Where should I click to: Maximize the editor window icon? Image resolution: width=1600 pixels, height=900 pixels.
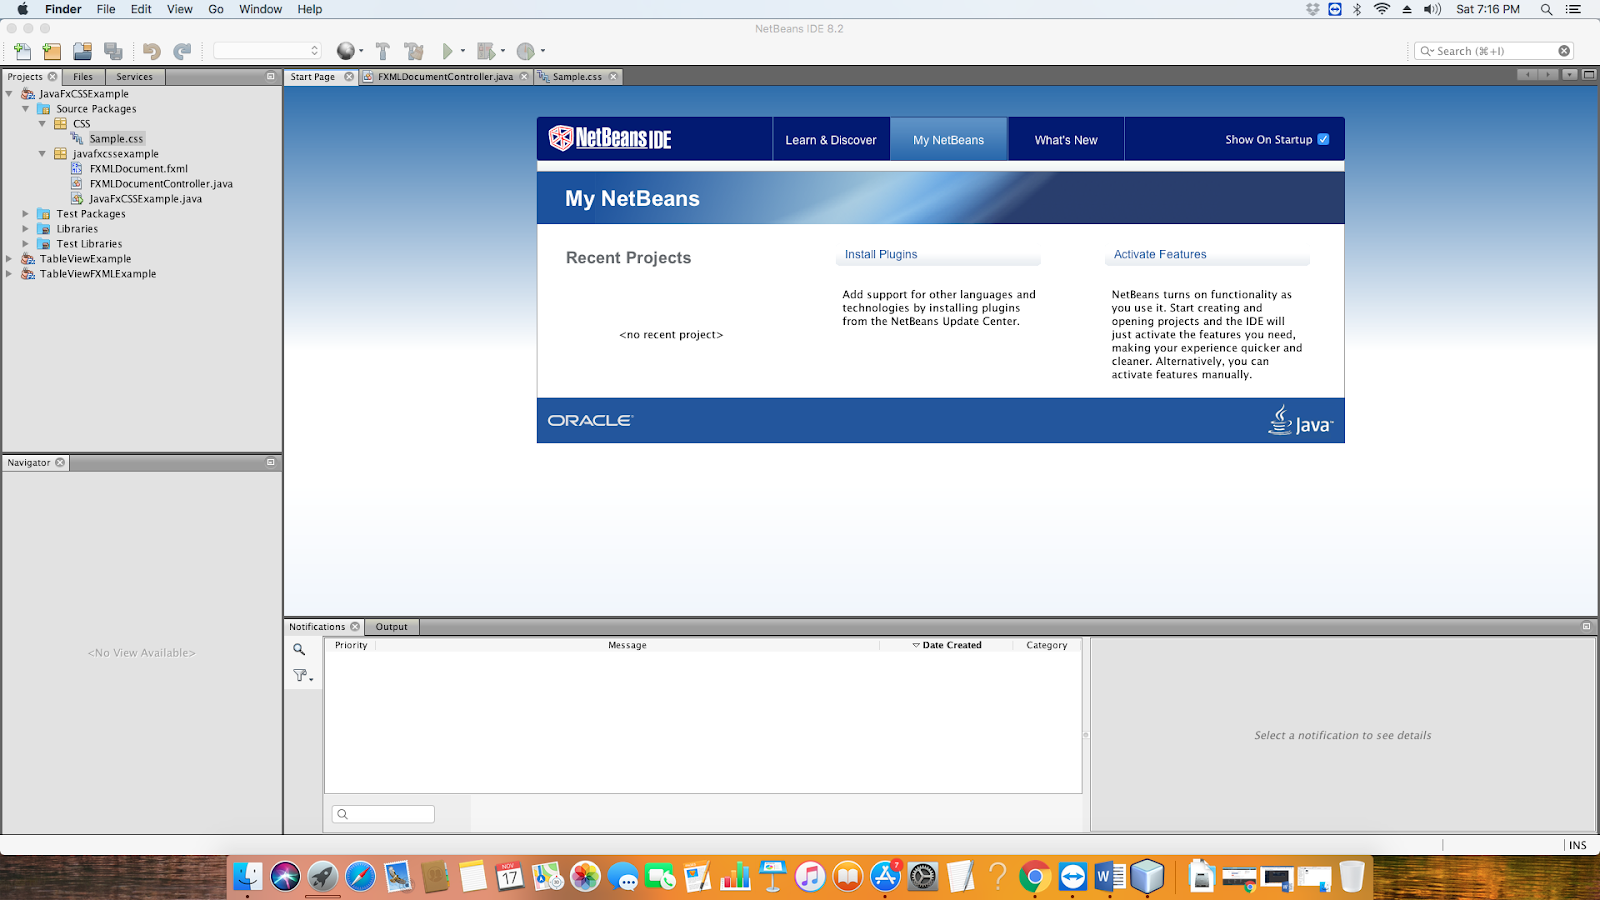(x=1589, y=75)
